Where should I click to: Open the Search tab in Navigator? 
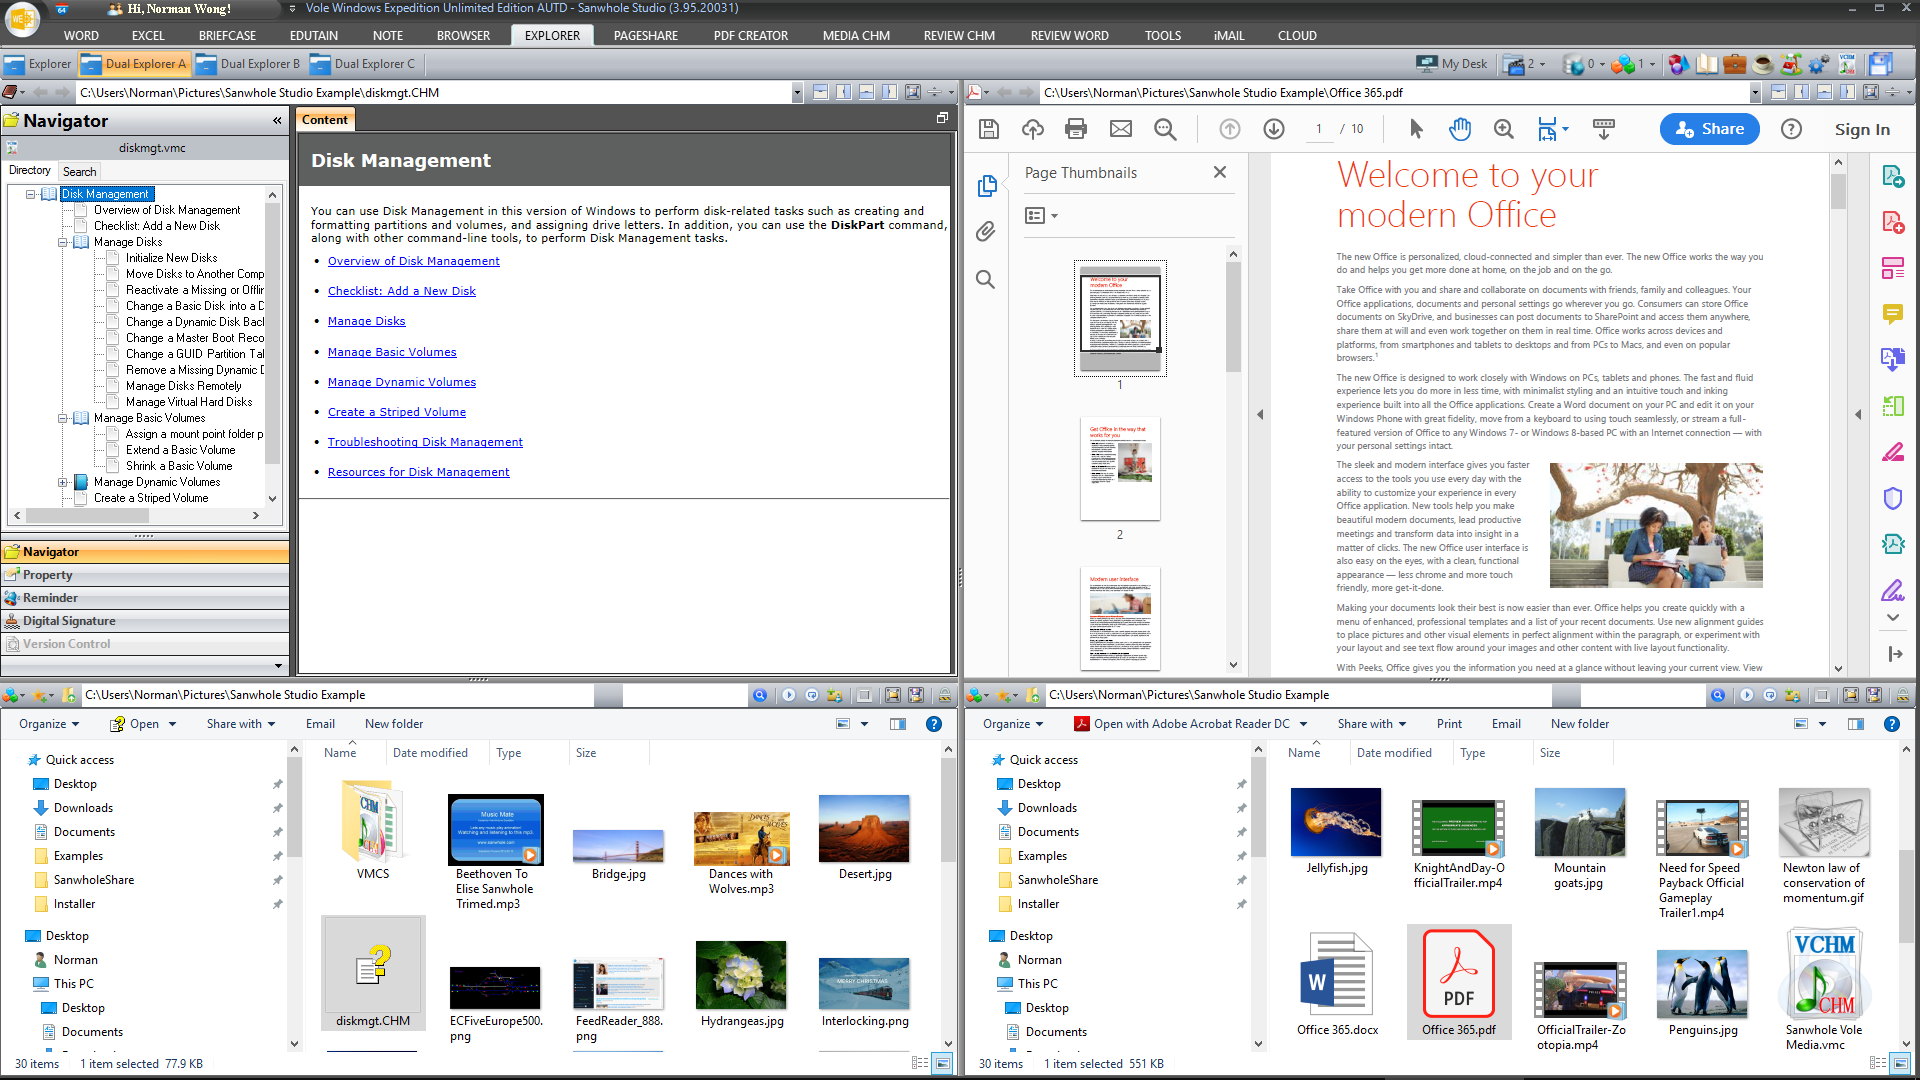[80, 172]
